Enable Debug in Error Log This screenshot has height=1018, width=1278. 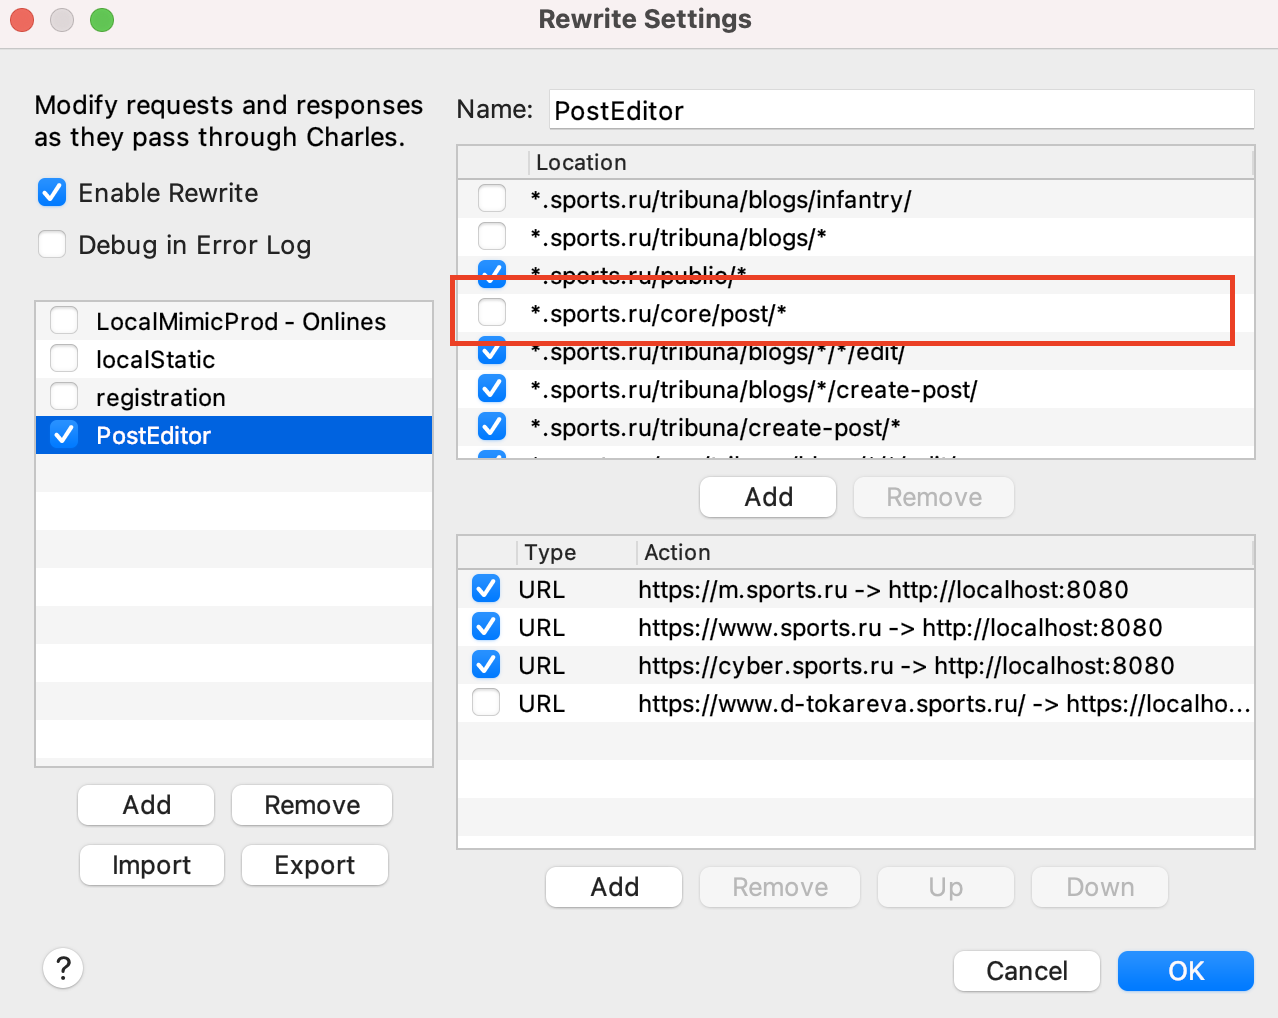[52, 245]
